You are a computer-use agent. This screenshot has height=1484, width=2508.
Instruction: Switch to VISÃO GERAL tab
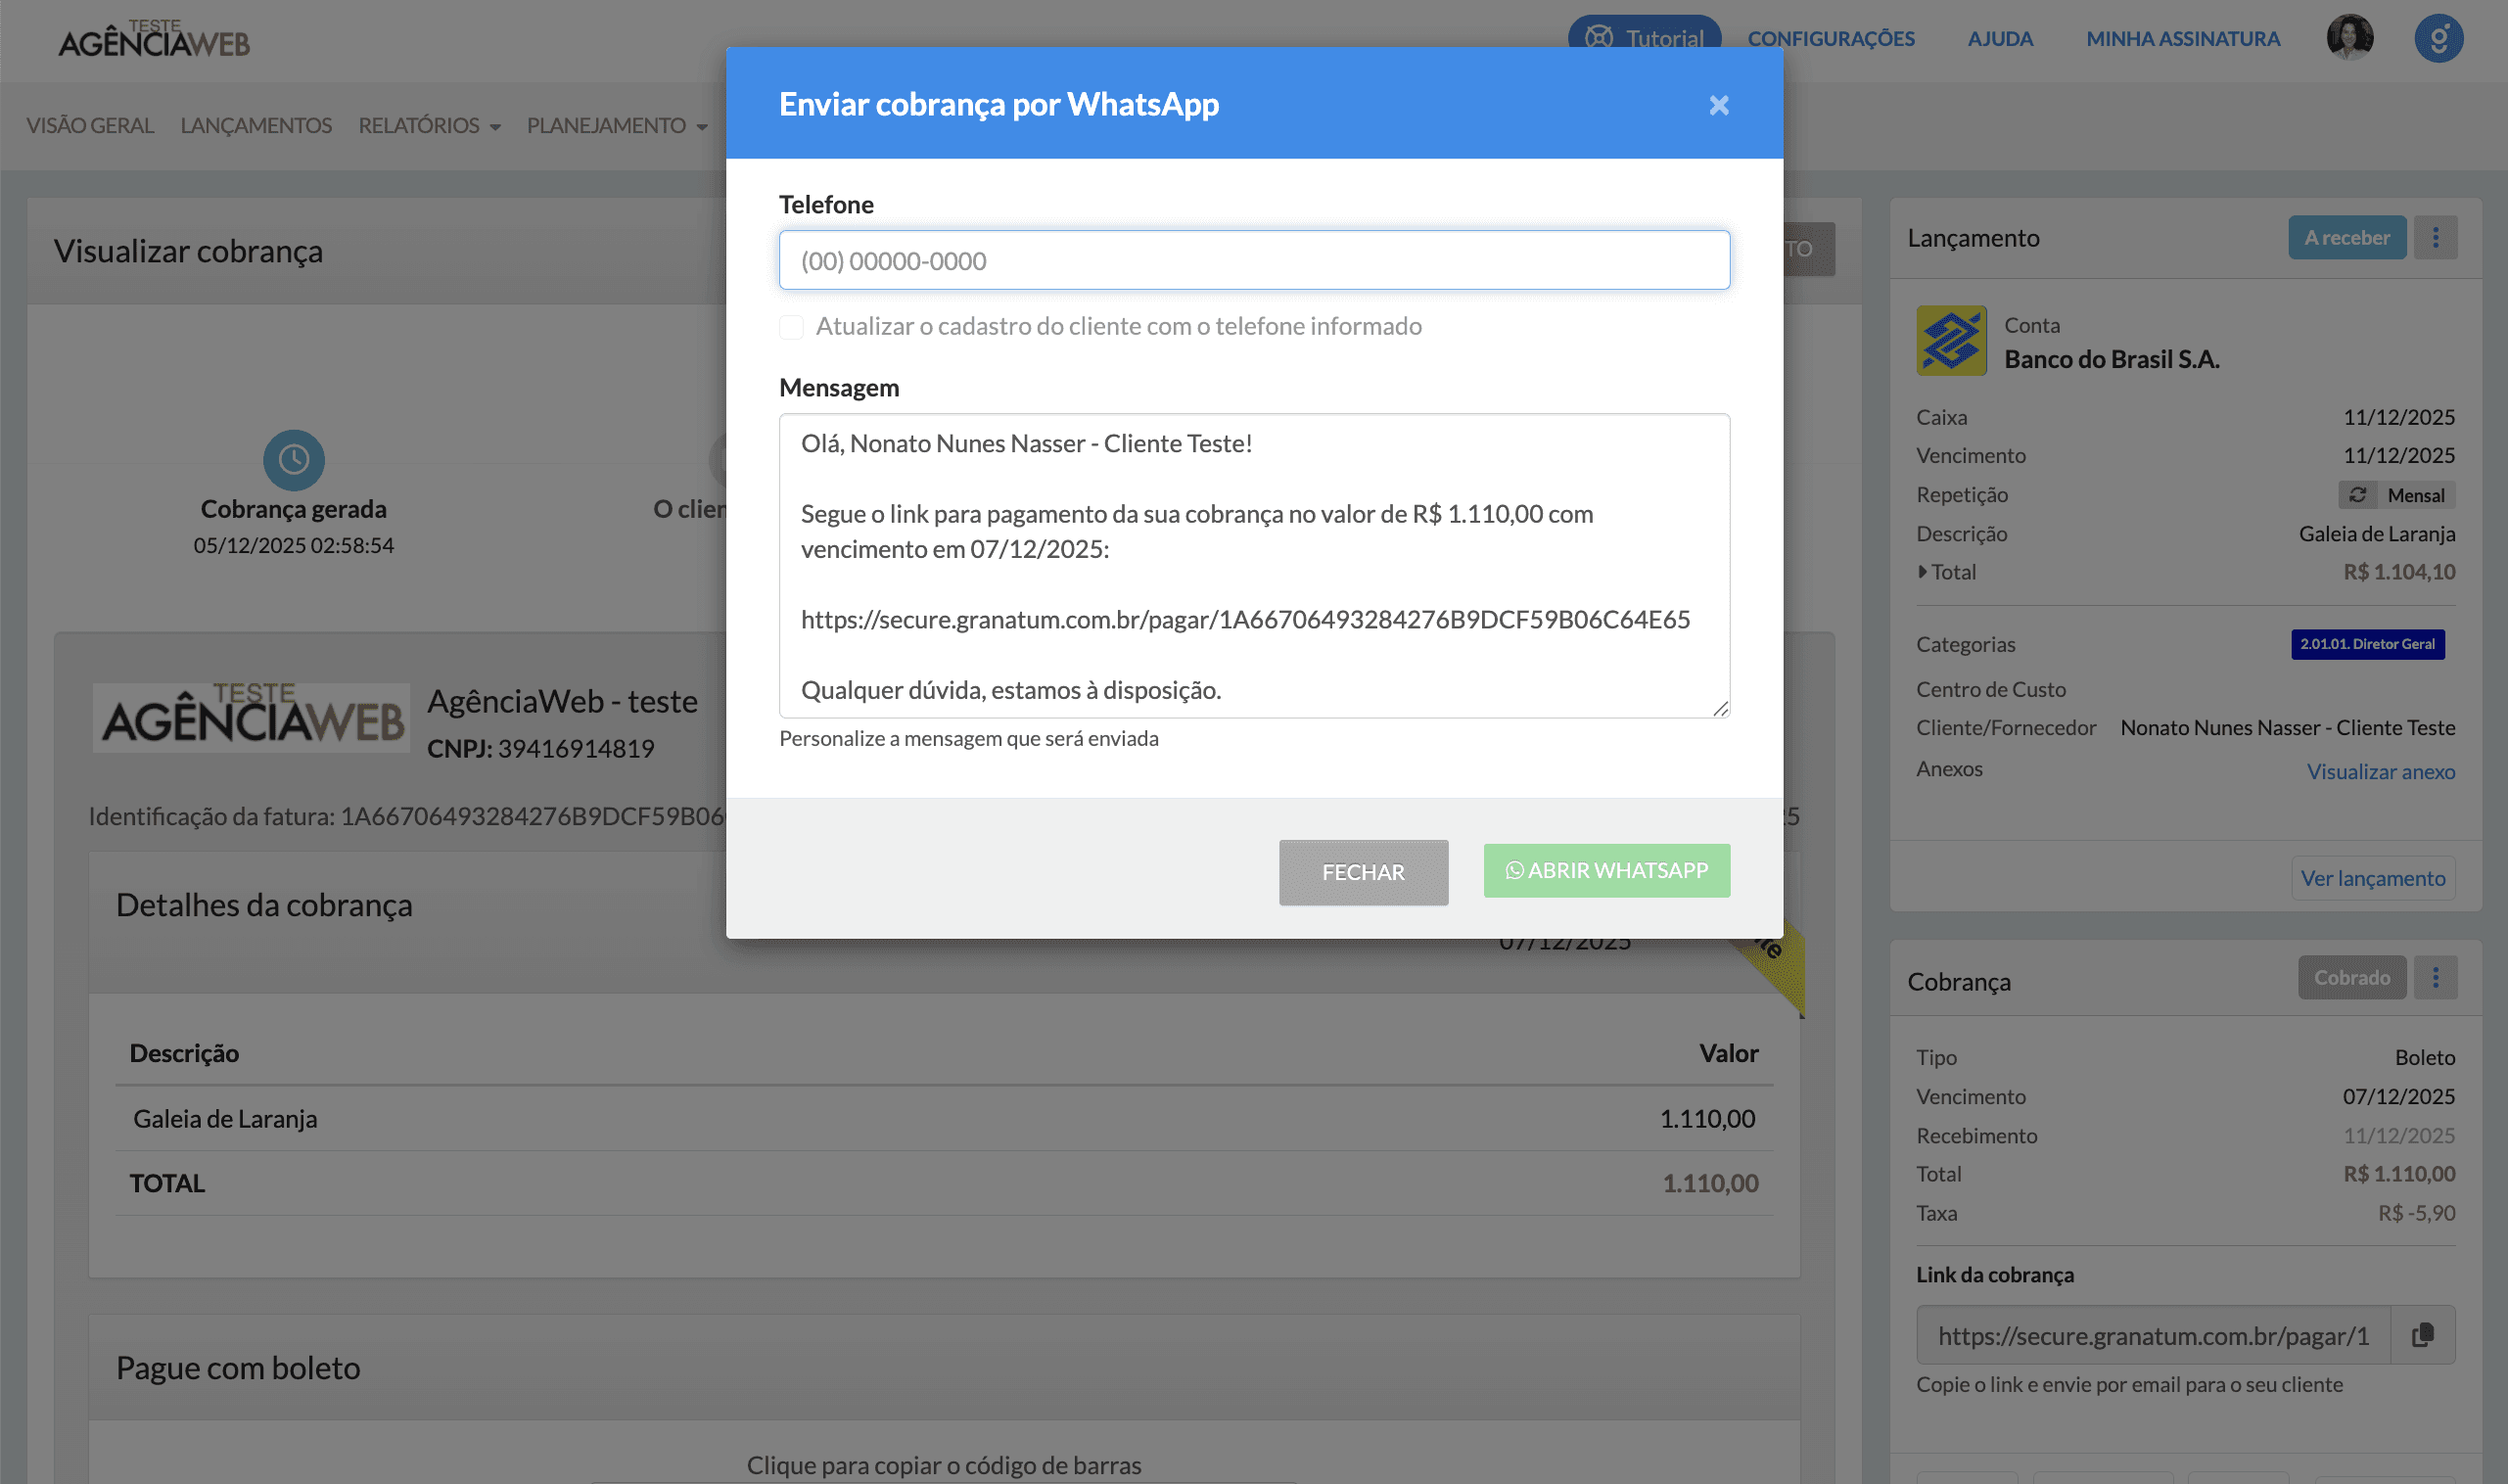(90, 126)
